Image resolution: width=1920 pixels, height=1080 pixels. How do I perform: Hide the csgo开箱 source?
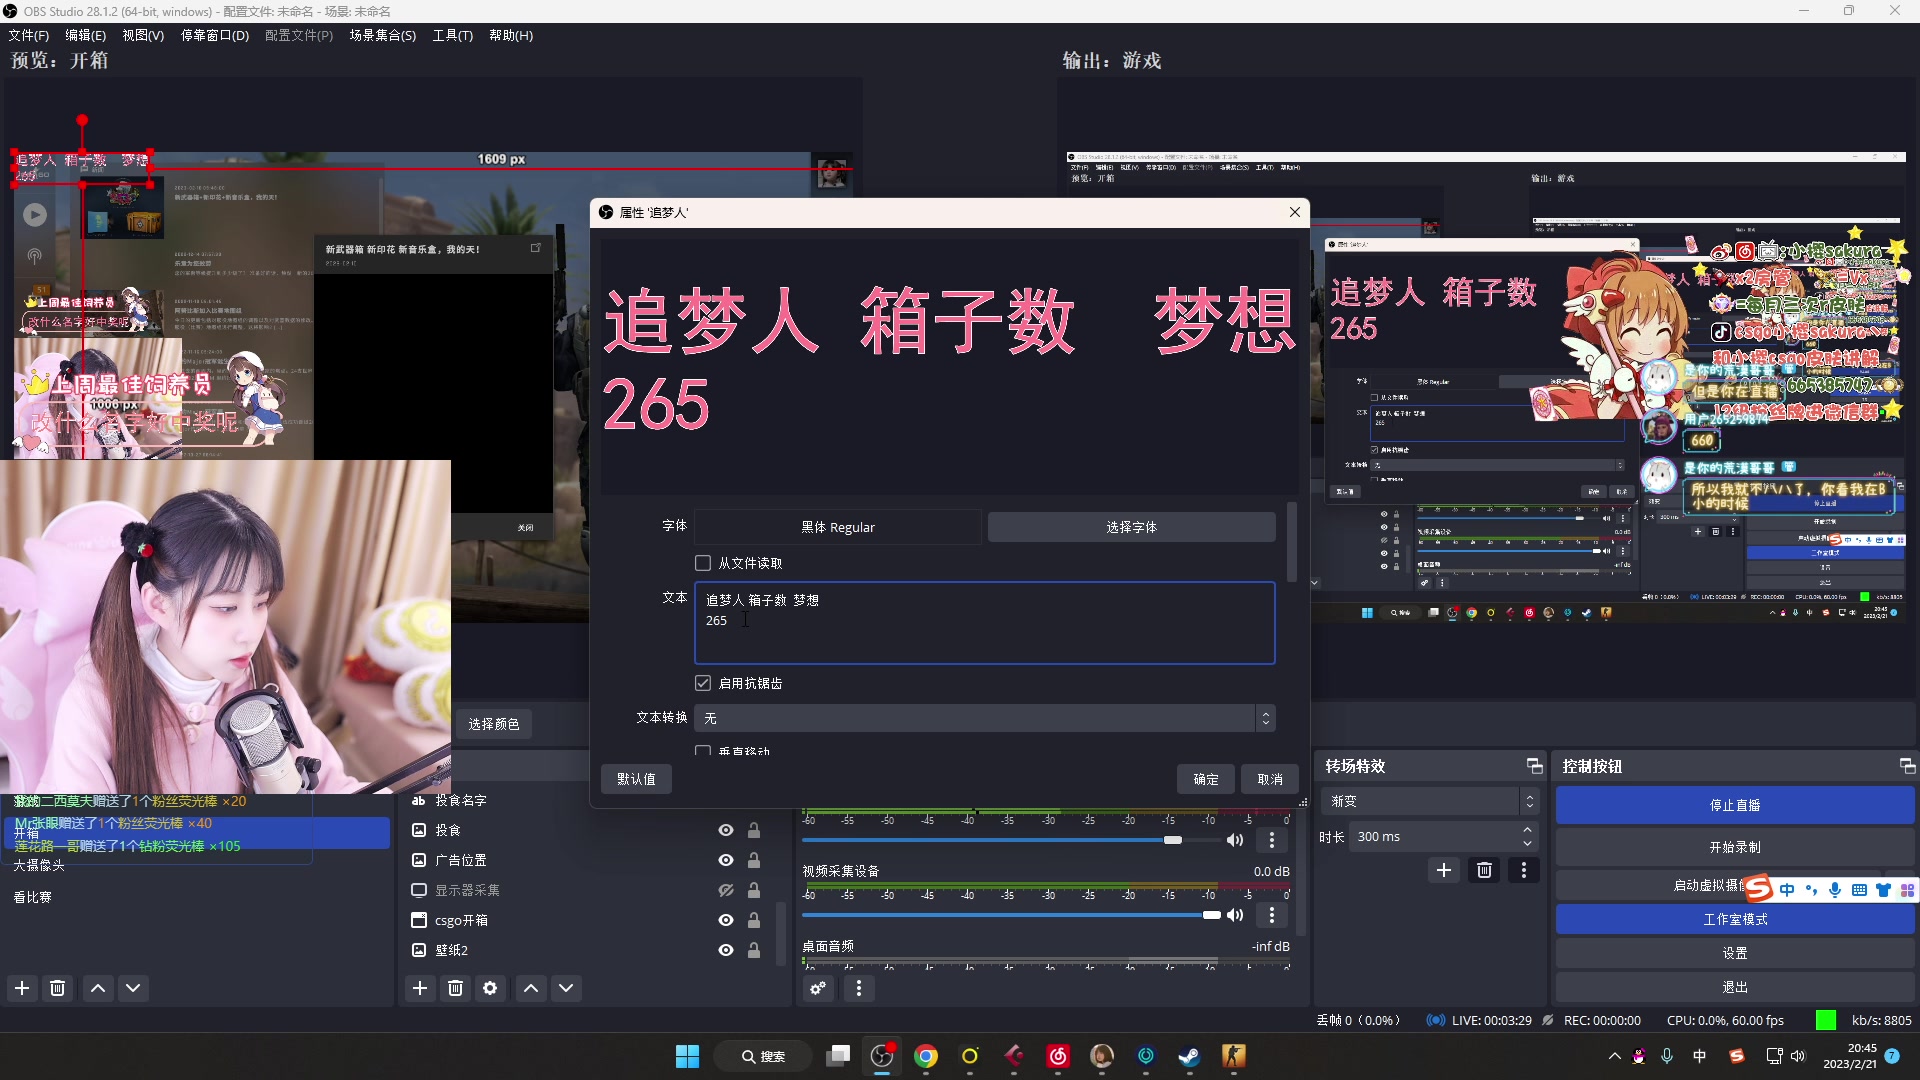click(726, 920)
